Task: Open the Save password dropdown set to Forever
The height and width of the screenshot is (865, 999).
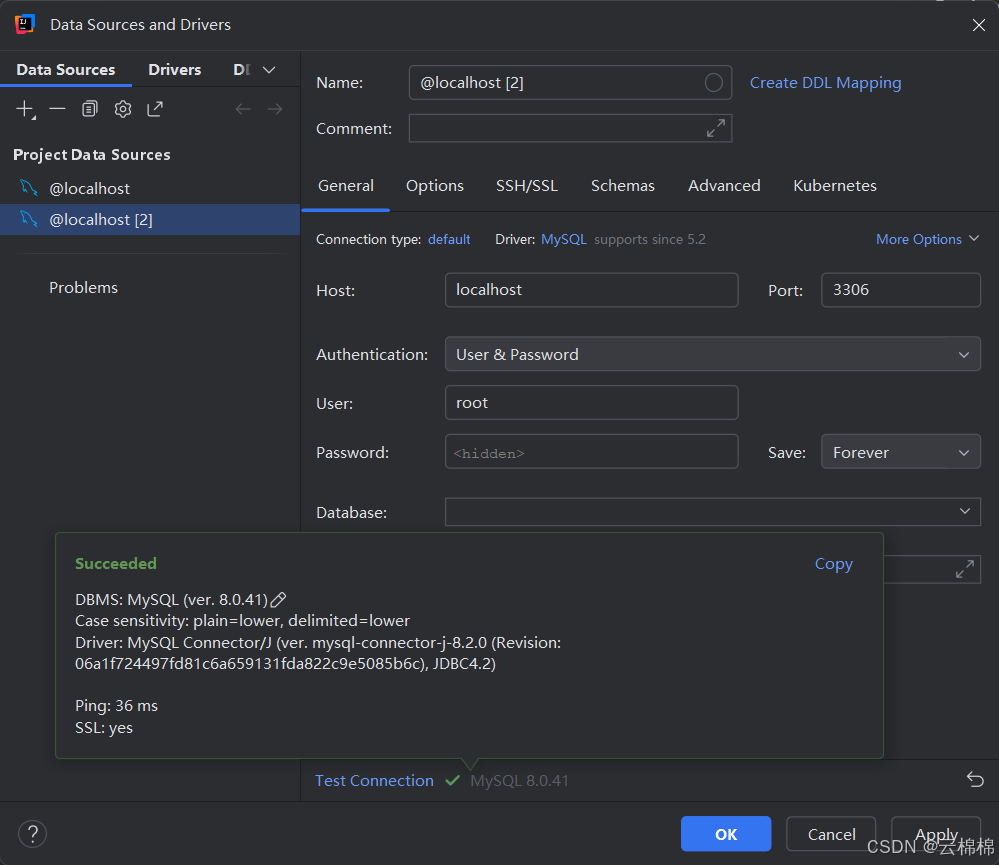Action: 900,452
